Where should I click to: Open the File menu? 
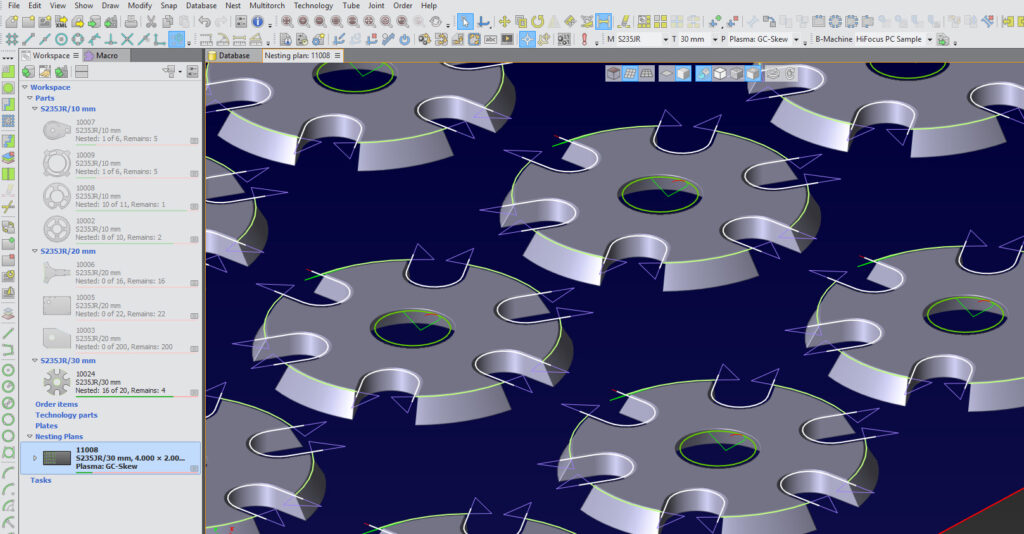coord(14,5)
